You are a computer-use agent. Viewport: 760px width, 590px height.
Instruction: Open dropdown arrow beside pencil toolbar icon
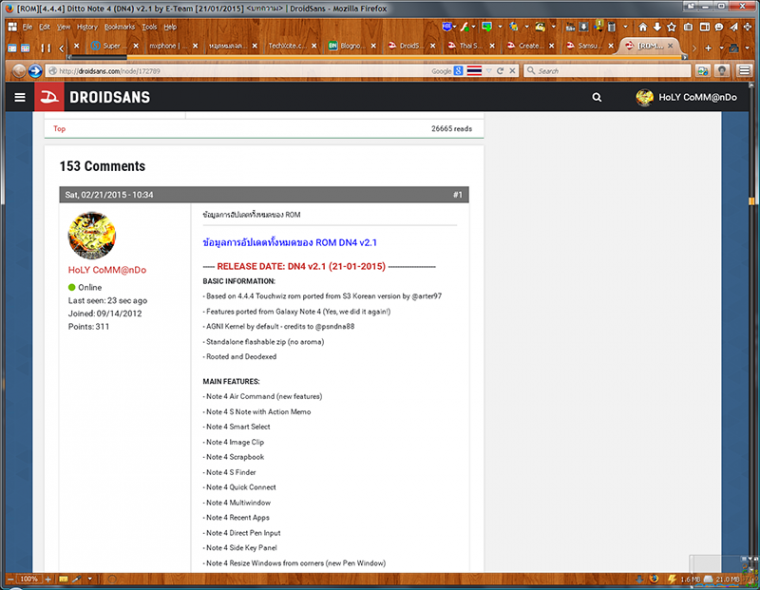474,27
